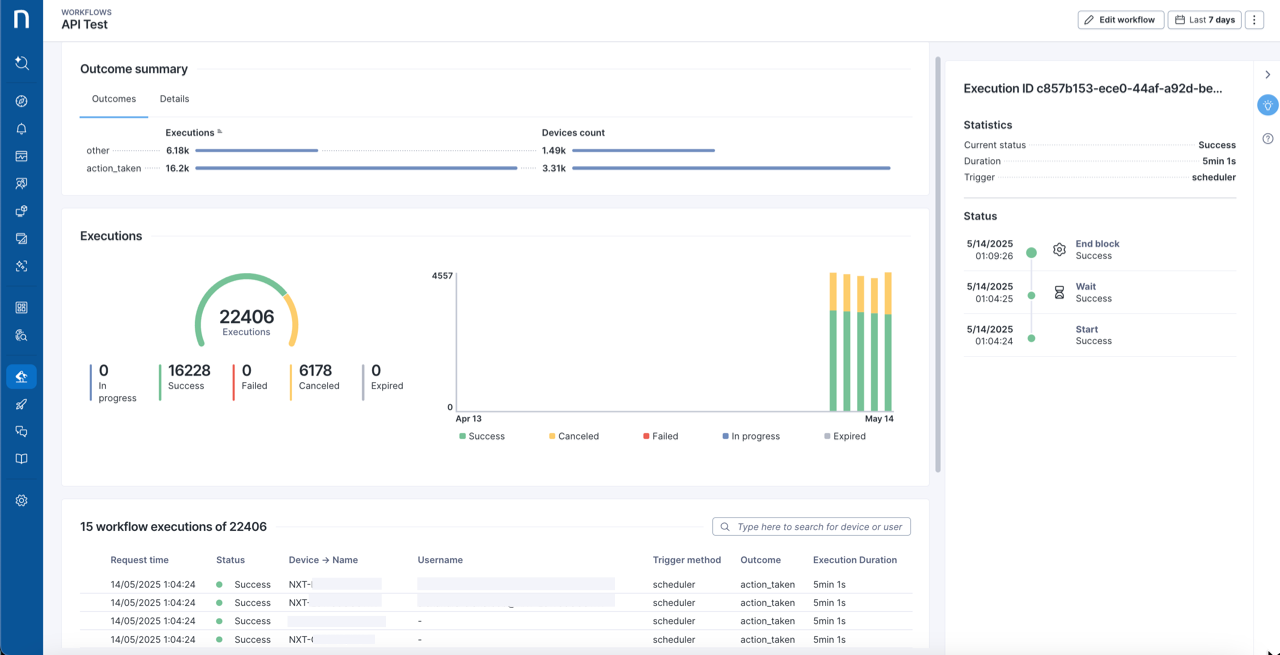Toggle the Success legend in the chart
The image size is (1280, 655).
[x=481, y=436]
